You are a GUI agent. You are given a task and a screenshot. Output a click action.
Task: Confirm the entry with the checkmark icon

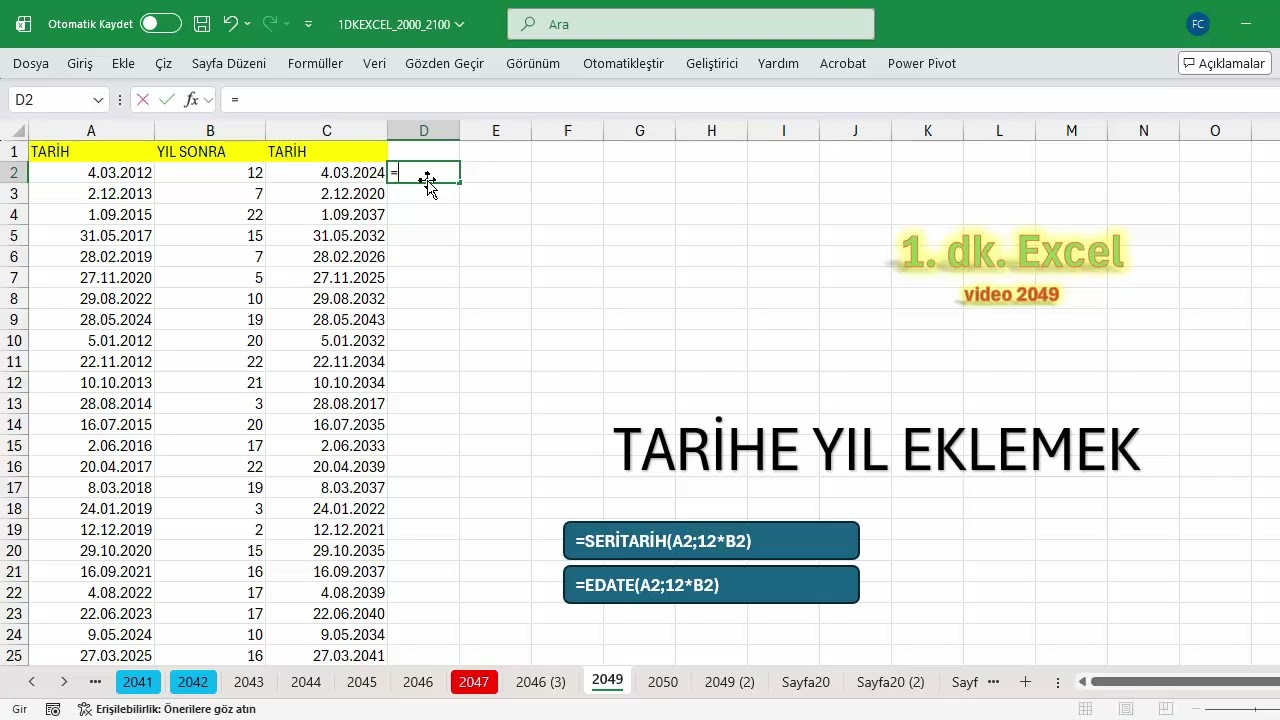point(166,100)
